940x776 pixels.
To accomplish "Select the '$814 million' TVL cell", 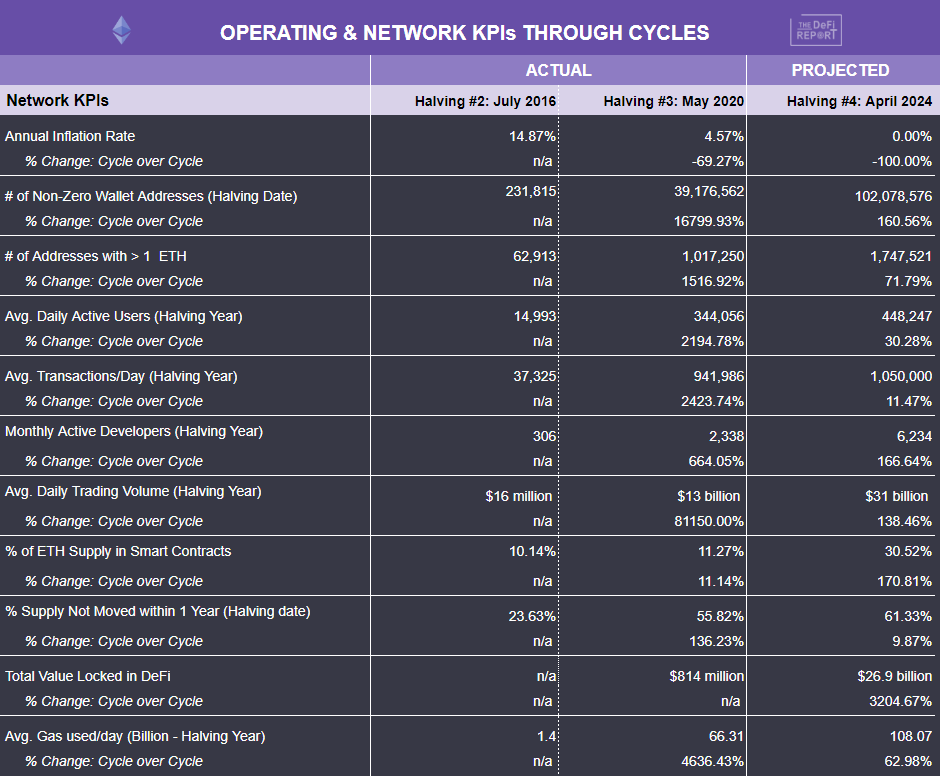I will coord(707,676).
